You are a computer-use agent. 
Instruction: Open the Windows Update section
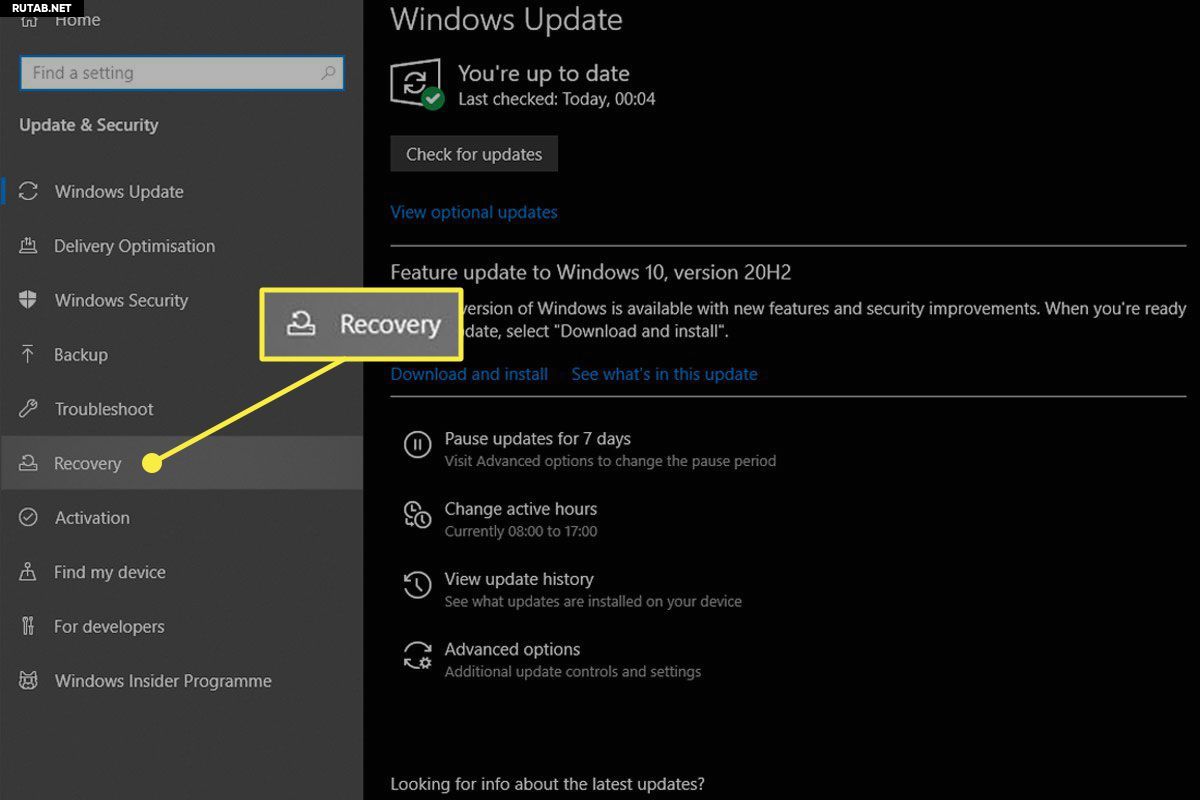181,191
